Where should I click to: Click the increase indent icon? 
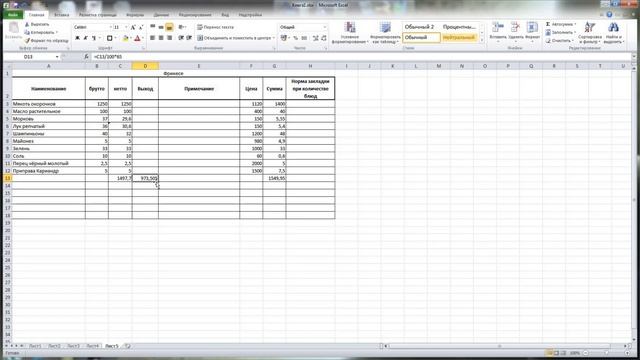[x=189, y=38]
